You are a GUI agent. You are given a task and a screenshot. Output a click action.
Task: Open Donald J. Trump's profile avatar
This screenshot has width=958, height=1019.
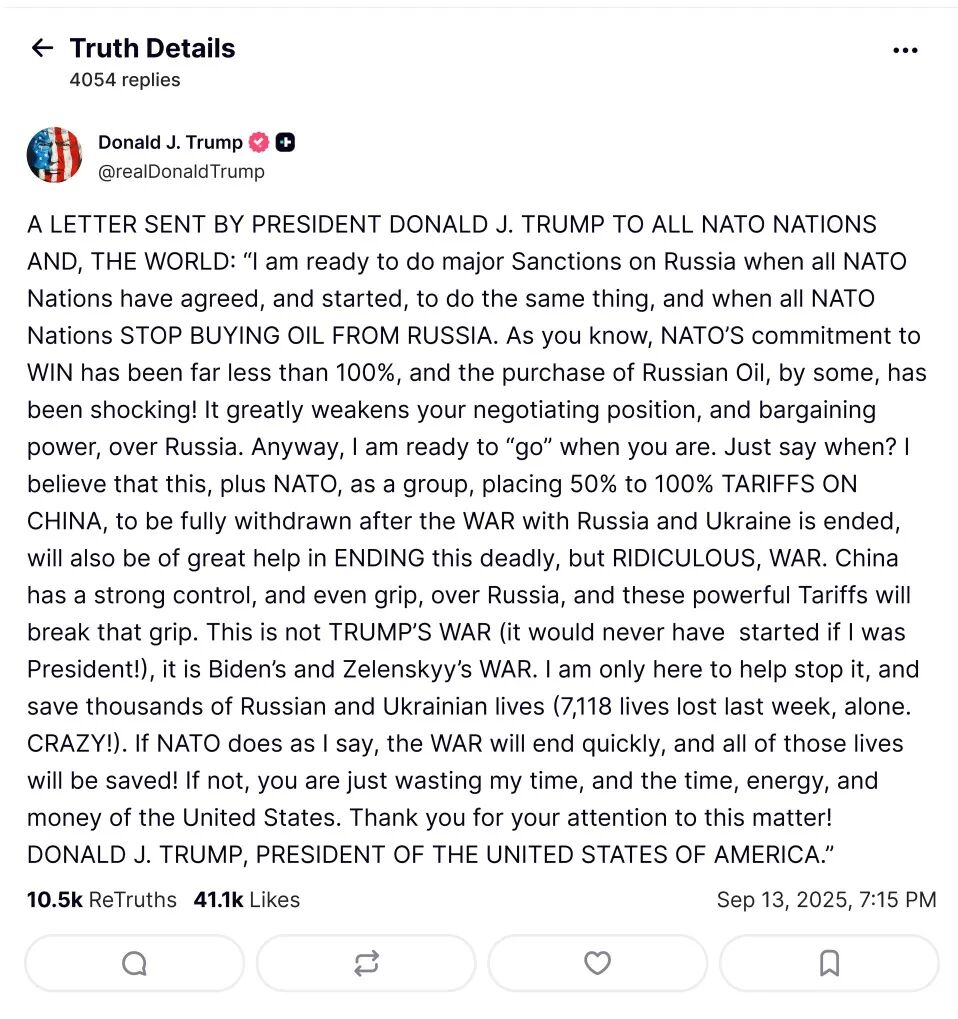click(x=55, y=155)
